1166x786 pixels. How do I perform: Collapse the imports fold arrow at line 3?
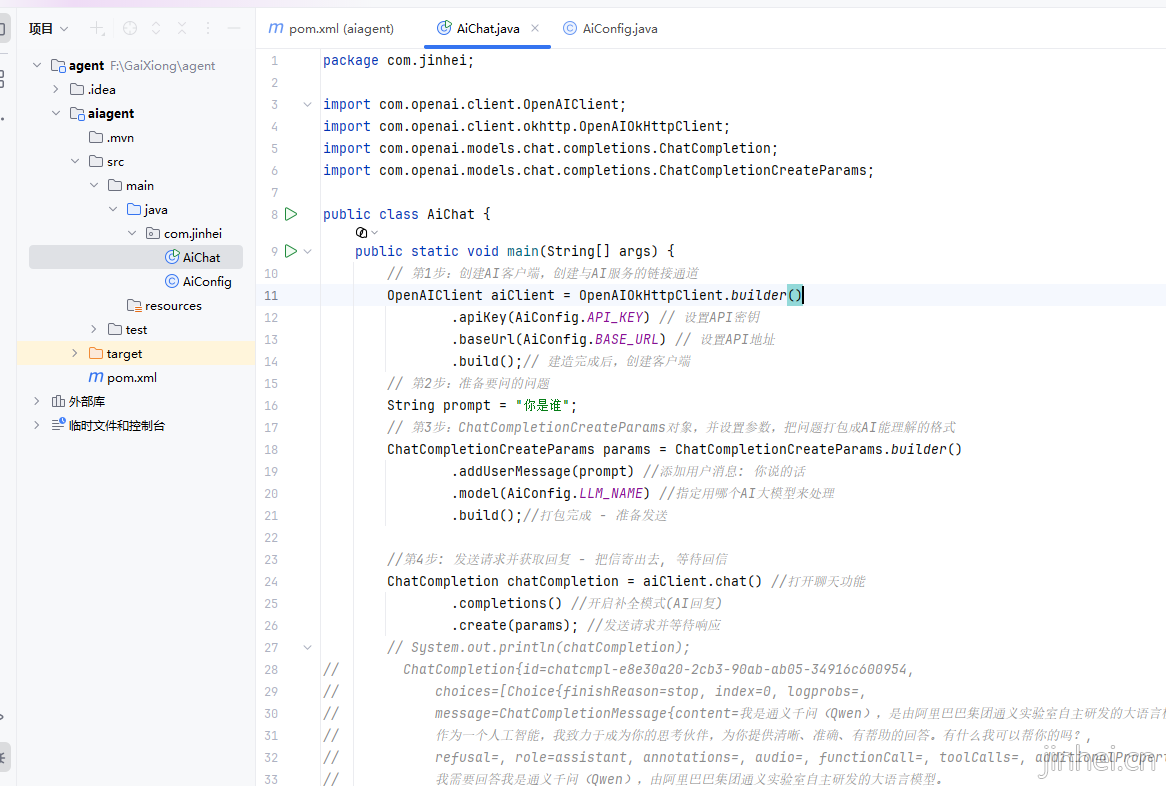307,104
